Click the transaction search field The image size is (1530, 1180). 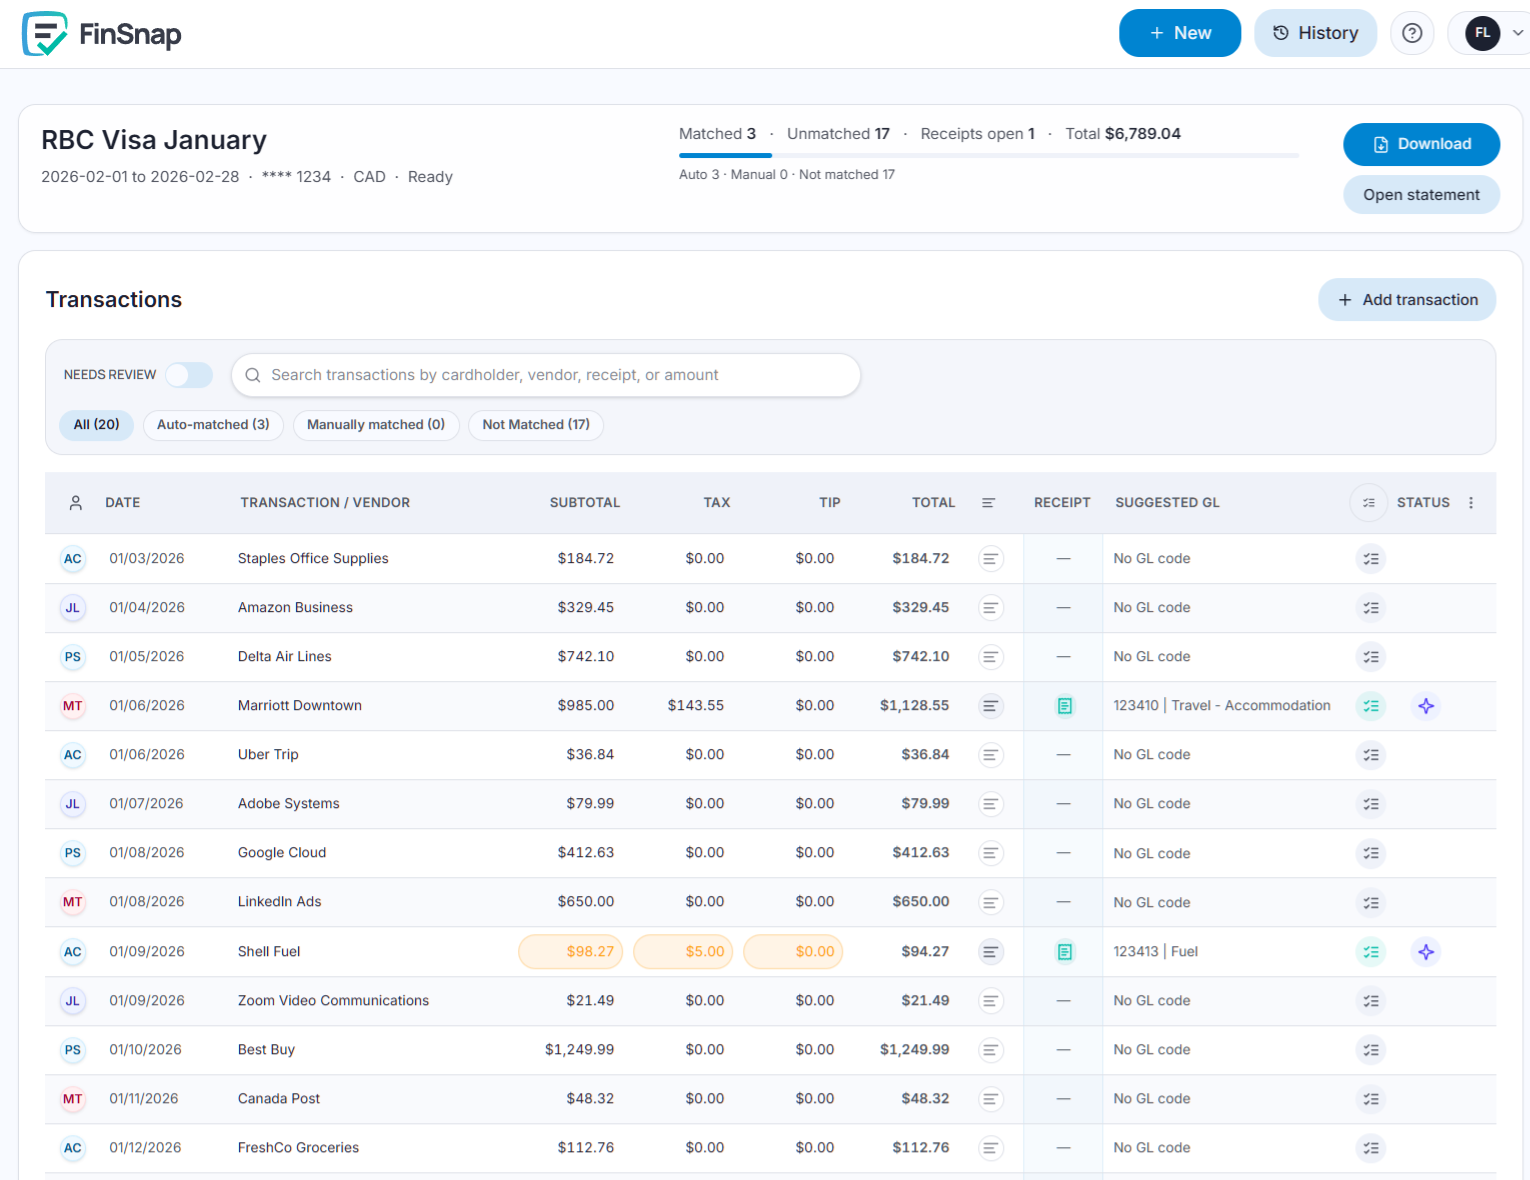tap(546, 375)
